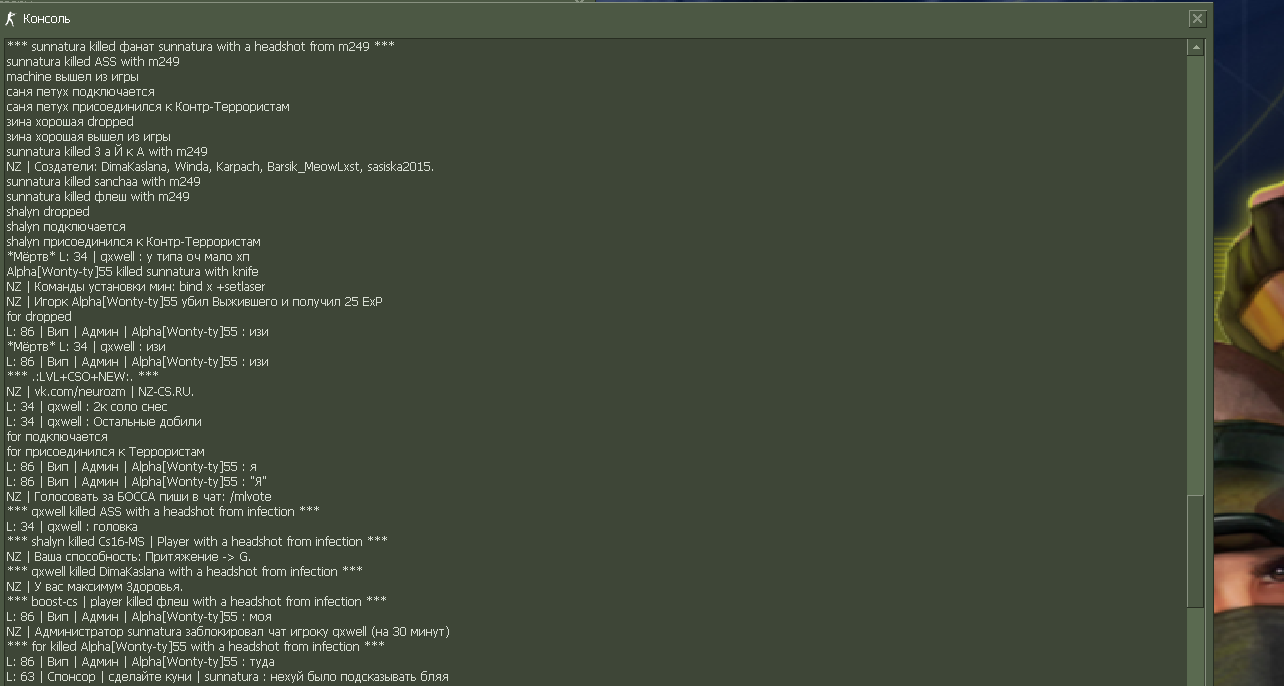Click the scrollbar up arrow button
The image size is (1284, 686).
coord(1195,47)
